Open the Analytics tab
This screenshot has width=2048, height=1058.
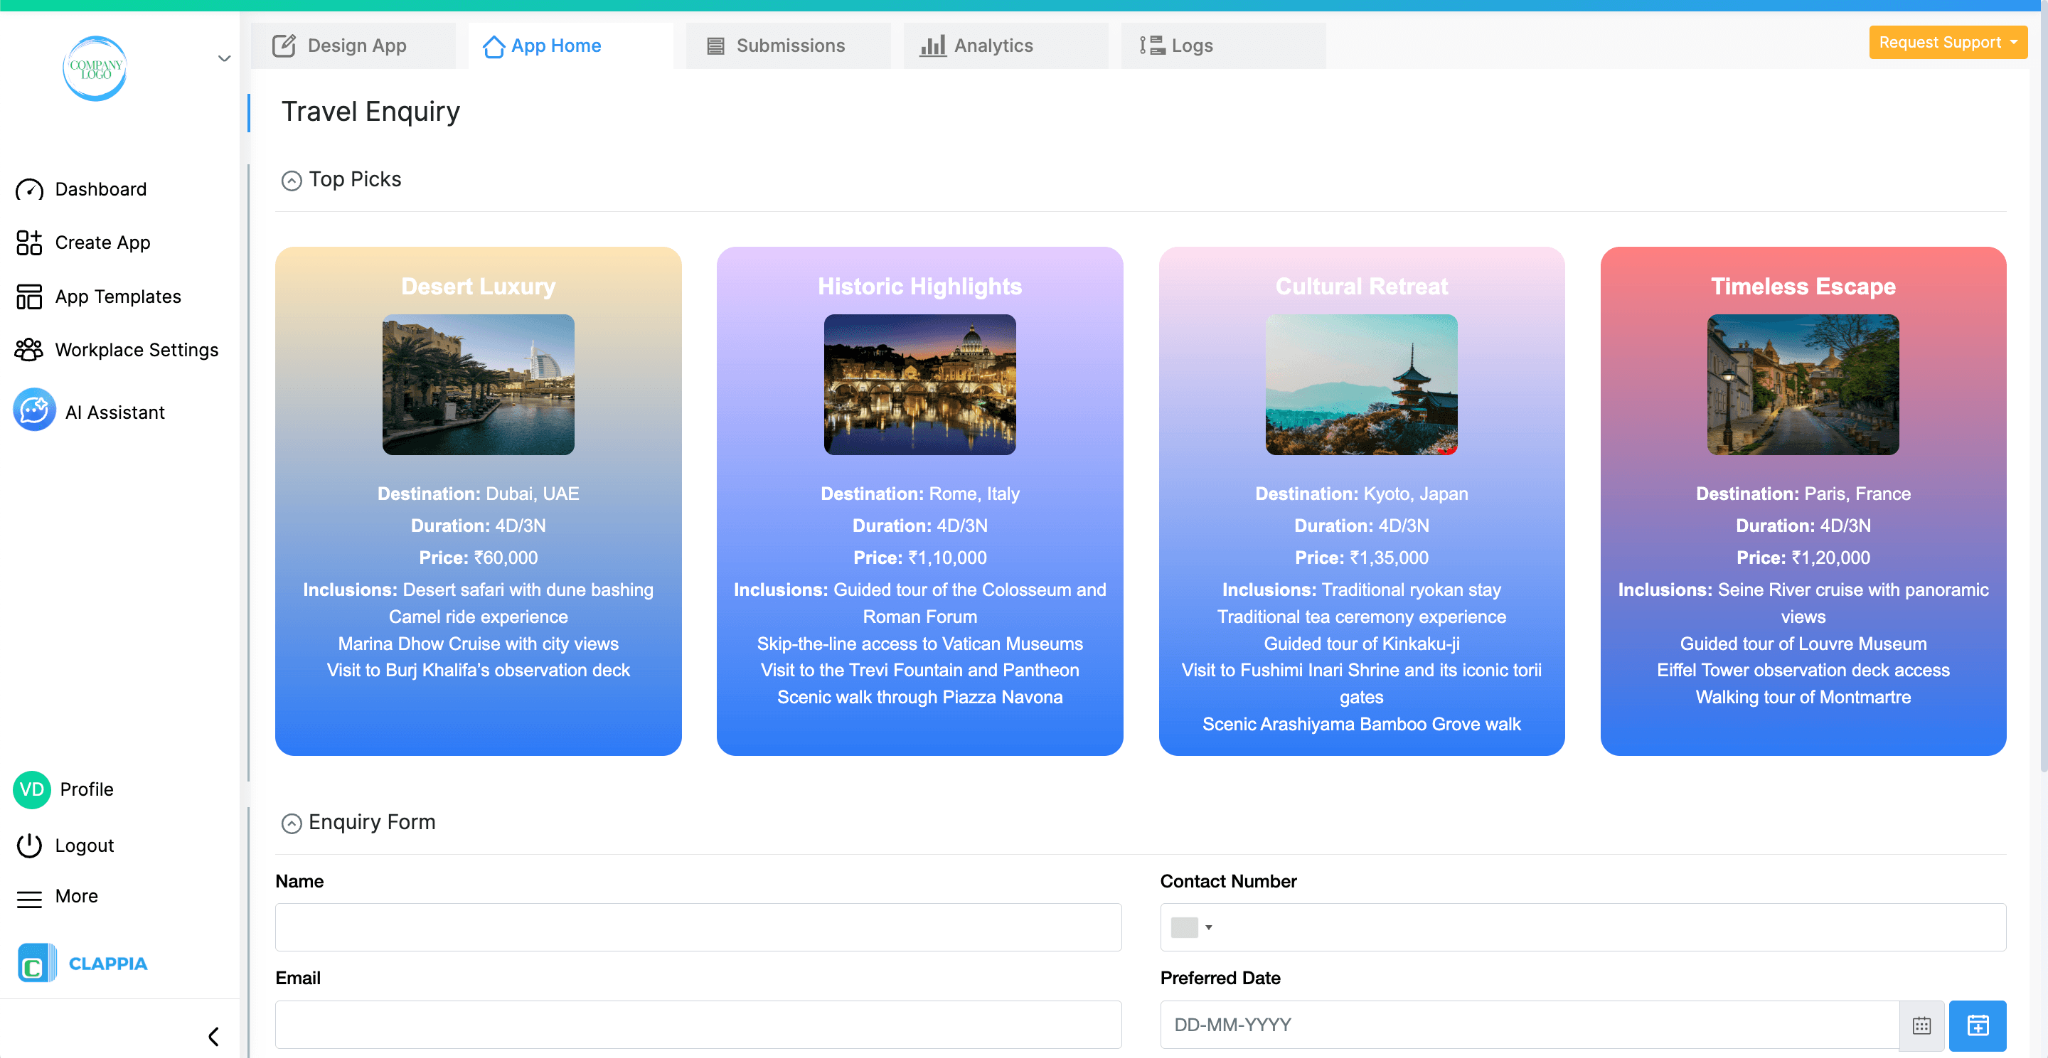point(1006,46)
